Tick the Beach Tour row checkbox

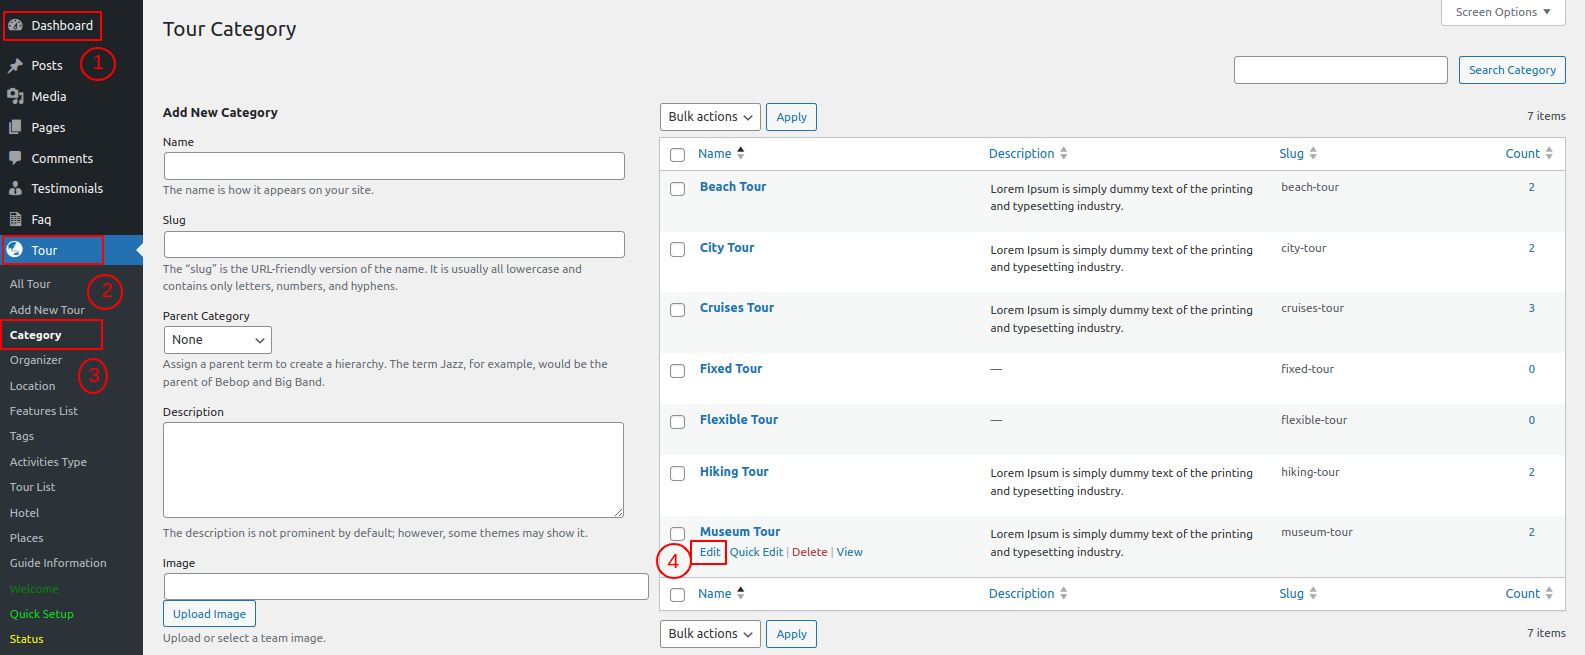[677, 189]
